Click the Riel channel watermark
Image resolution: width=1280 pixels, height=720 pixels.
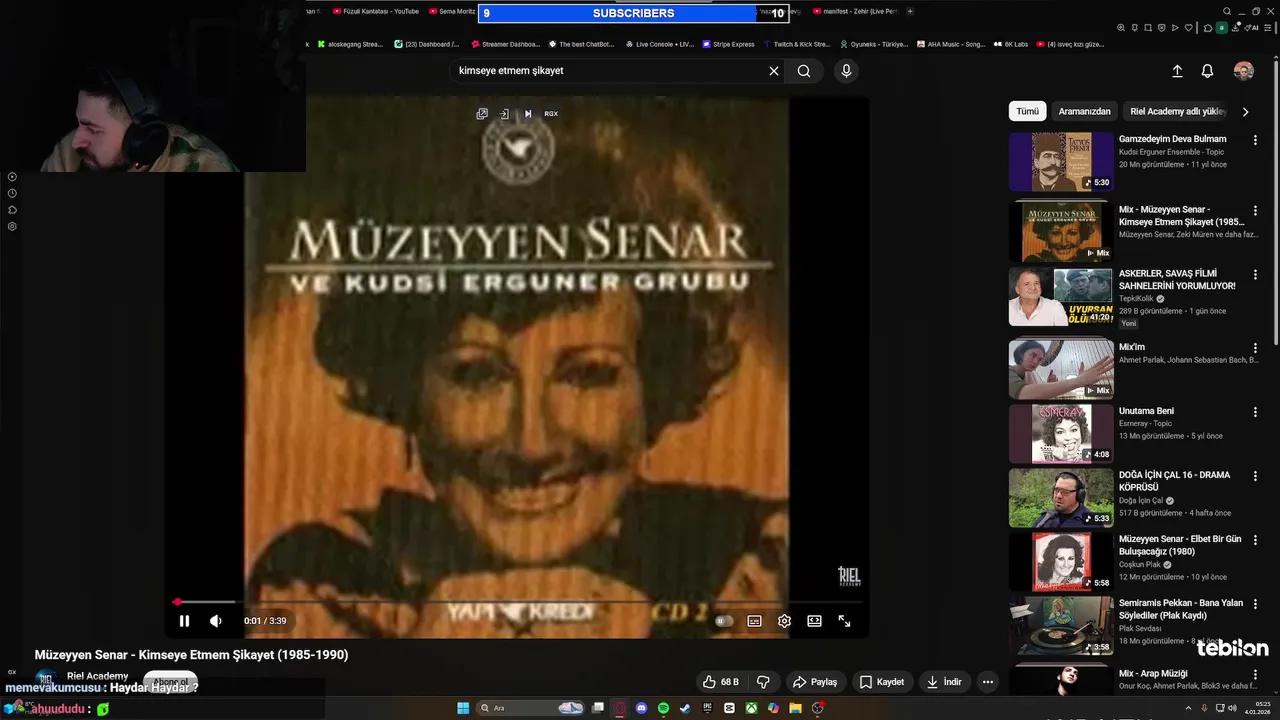point(849,576)
